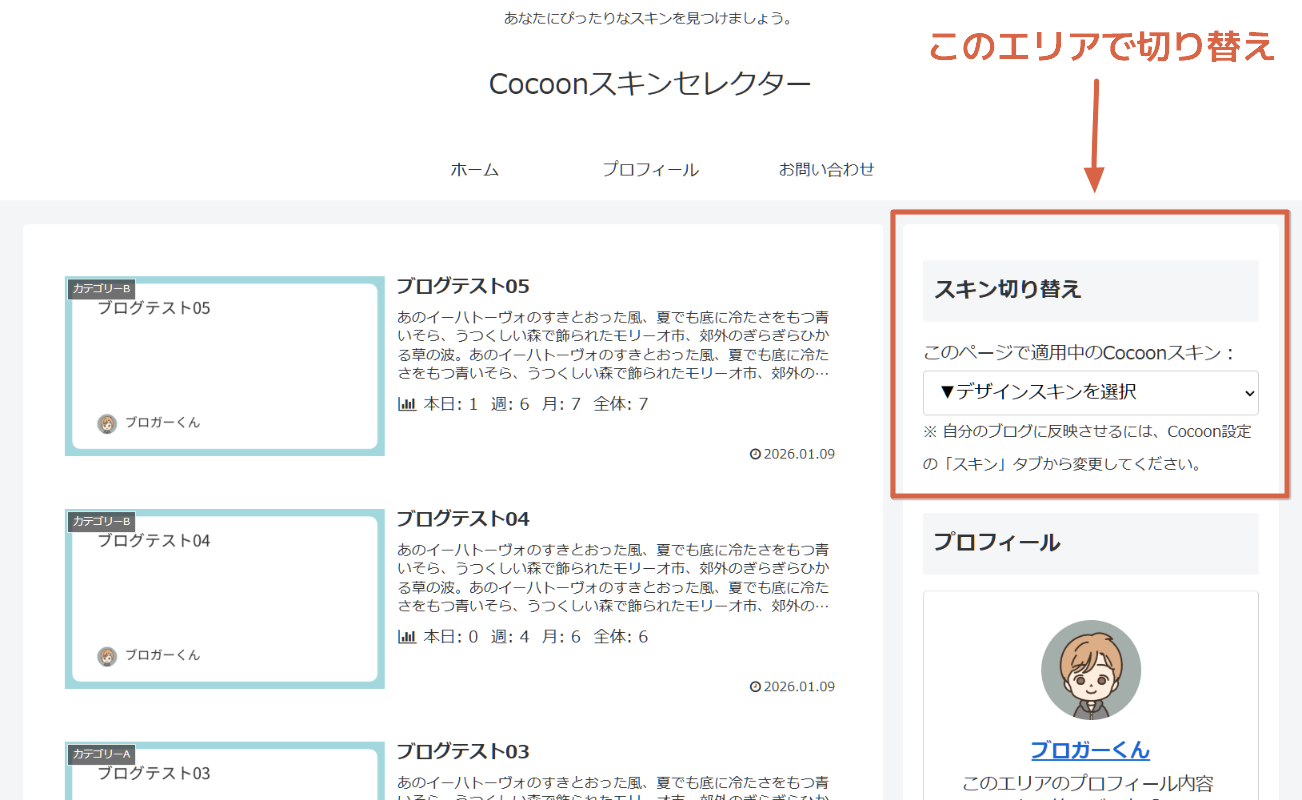Click the このページで適用中のCocoonスキン： label
Image resolution: width=1302 pixels, height=800 pixels.
1080,352
